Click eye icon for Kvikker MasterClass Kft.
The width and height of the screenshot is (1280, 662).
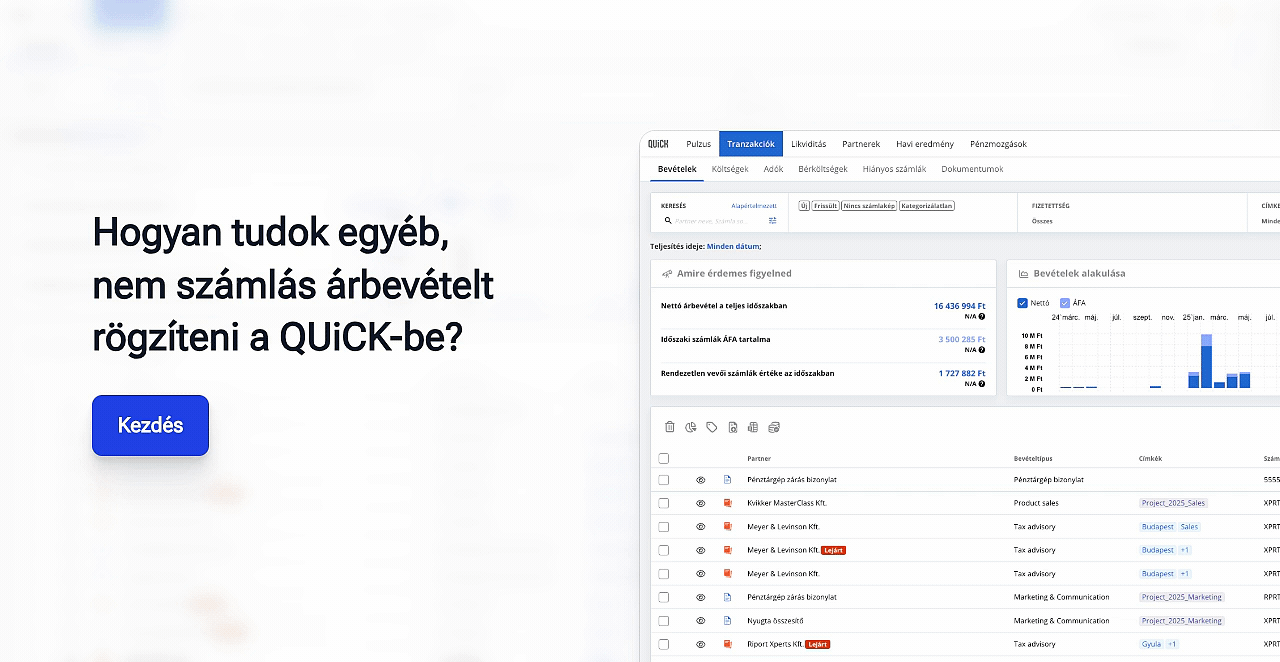tap(701, 503)
